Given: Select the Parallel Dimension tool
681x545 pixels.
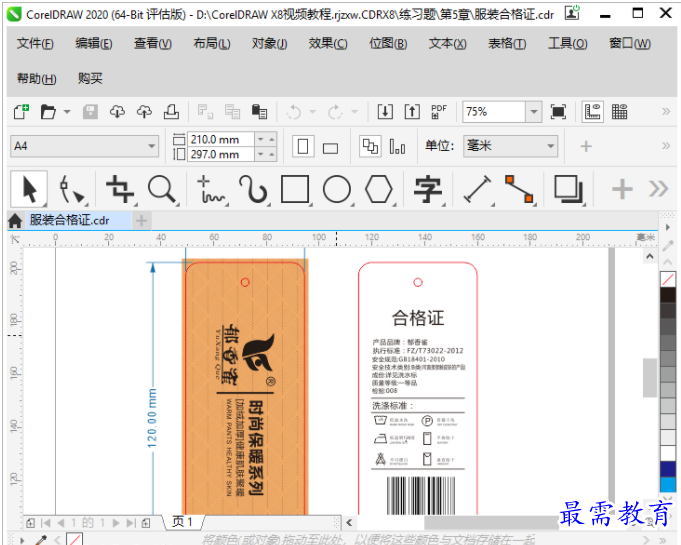Looking at the screenshot, I should [x=477, y=189].
